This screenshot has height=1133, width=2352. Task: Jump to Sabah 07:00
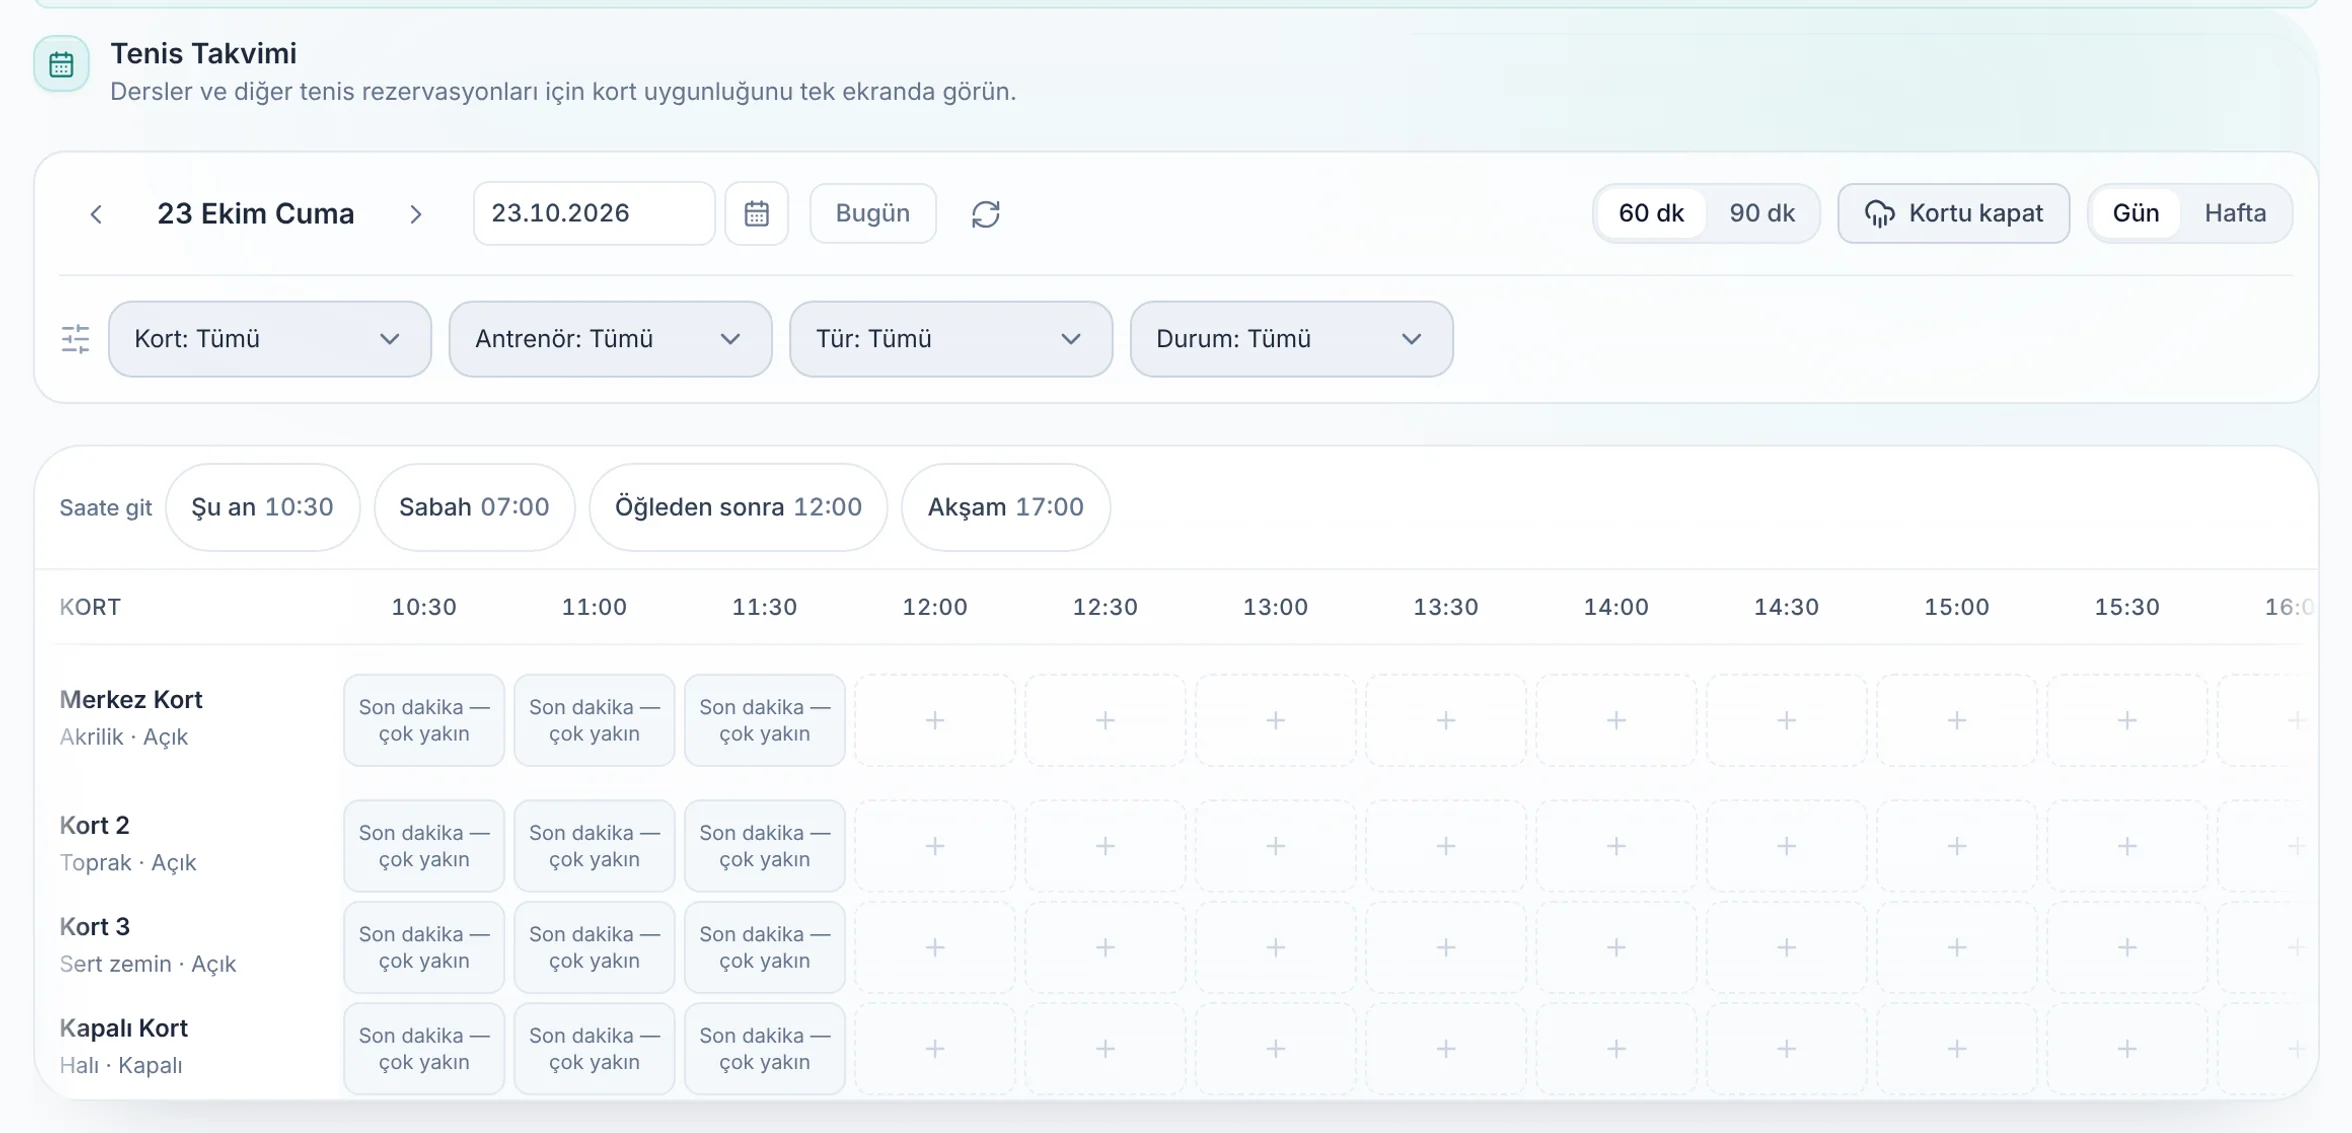(x=474, y=507)
